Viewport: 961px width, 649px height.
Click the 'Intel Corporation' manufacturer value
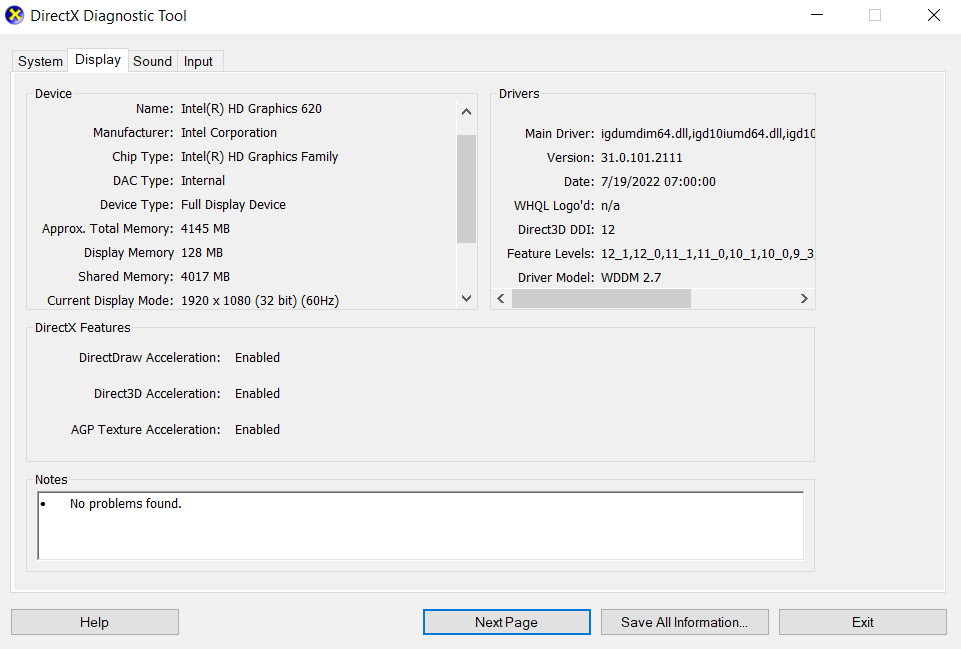229,132
